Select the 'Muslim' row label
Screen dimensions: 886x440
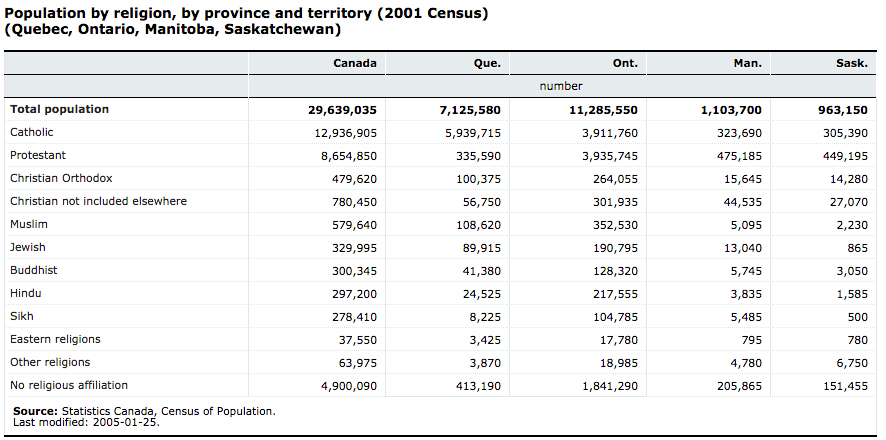click(x=29, y=224)
